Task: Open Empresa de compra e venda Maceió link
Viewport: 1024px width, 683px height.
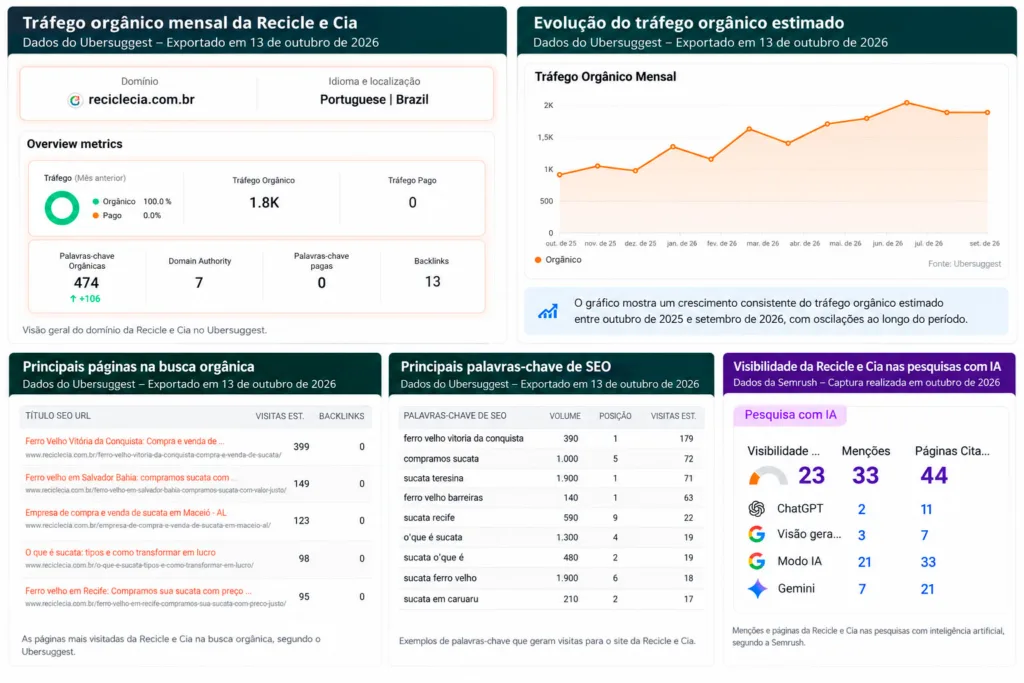Action: (126, 513)
